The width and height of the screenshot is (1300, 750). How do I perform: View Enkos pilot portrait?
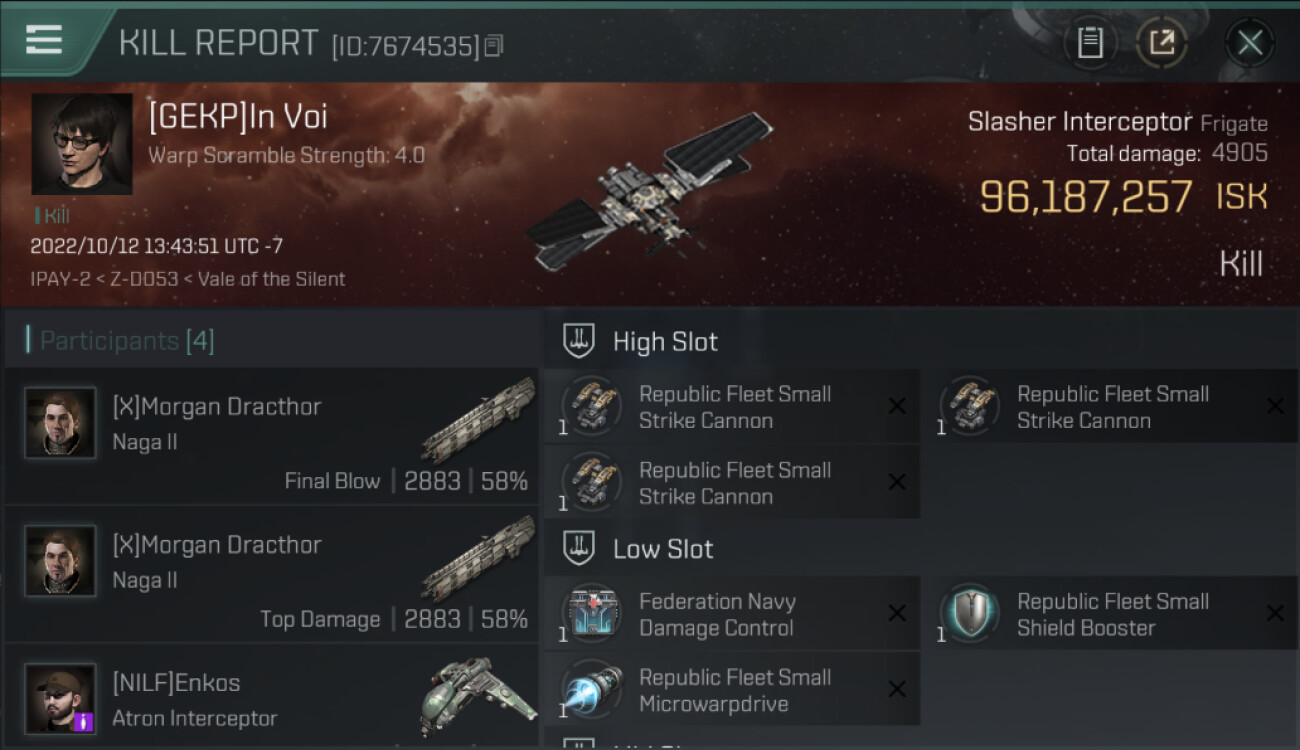tap(60, 698)
